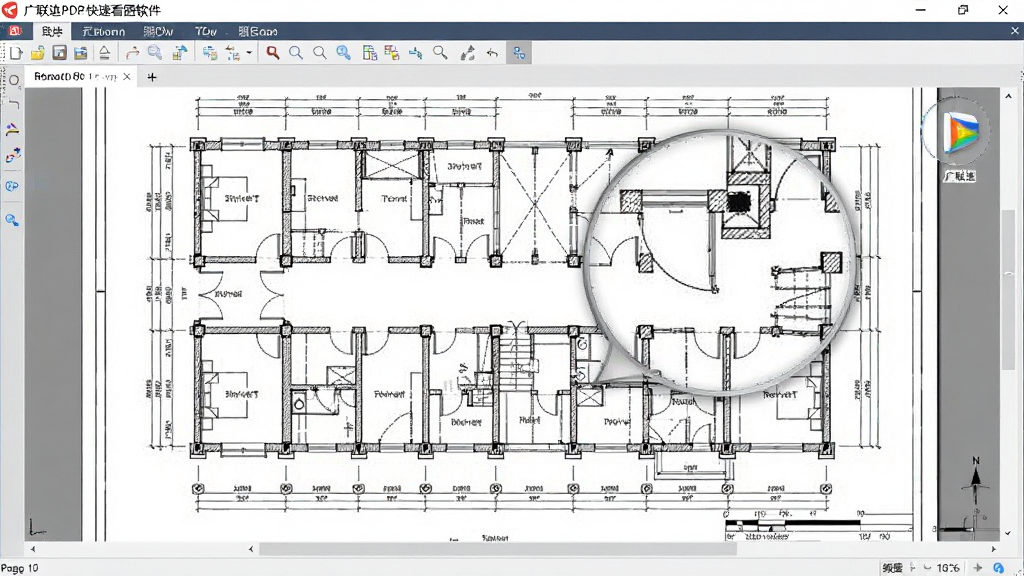Click the orange curved arrow toolbar icon
The width and height of the screenshot is (1024, 576).
(133, 53)
